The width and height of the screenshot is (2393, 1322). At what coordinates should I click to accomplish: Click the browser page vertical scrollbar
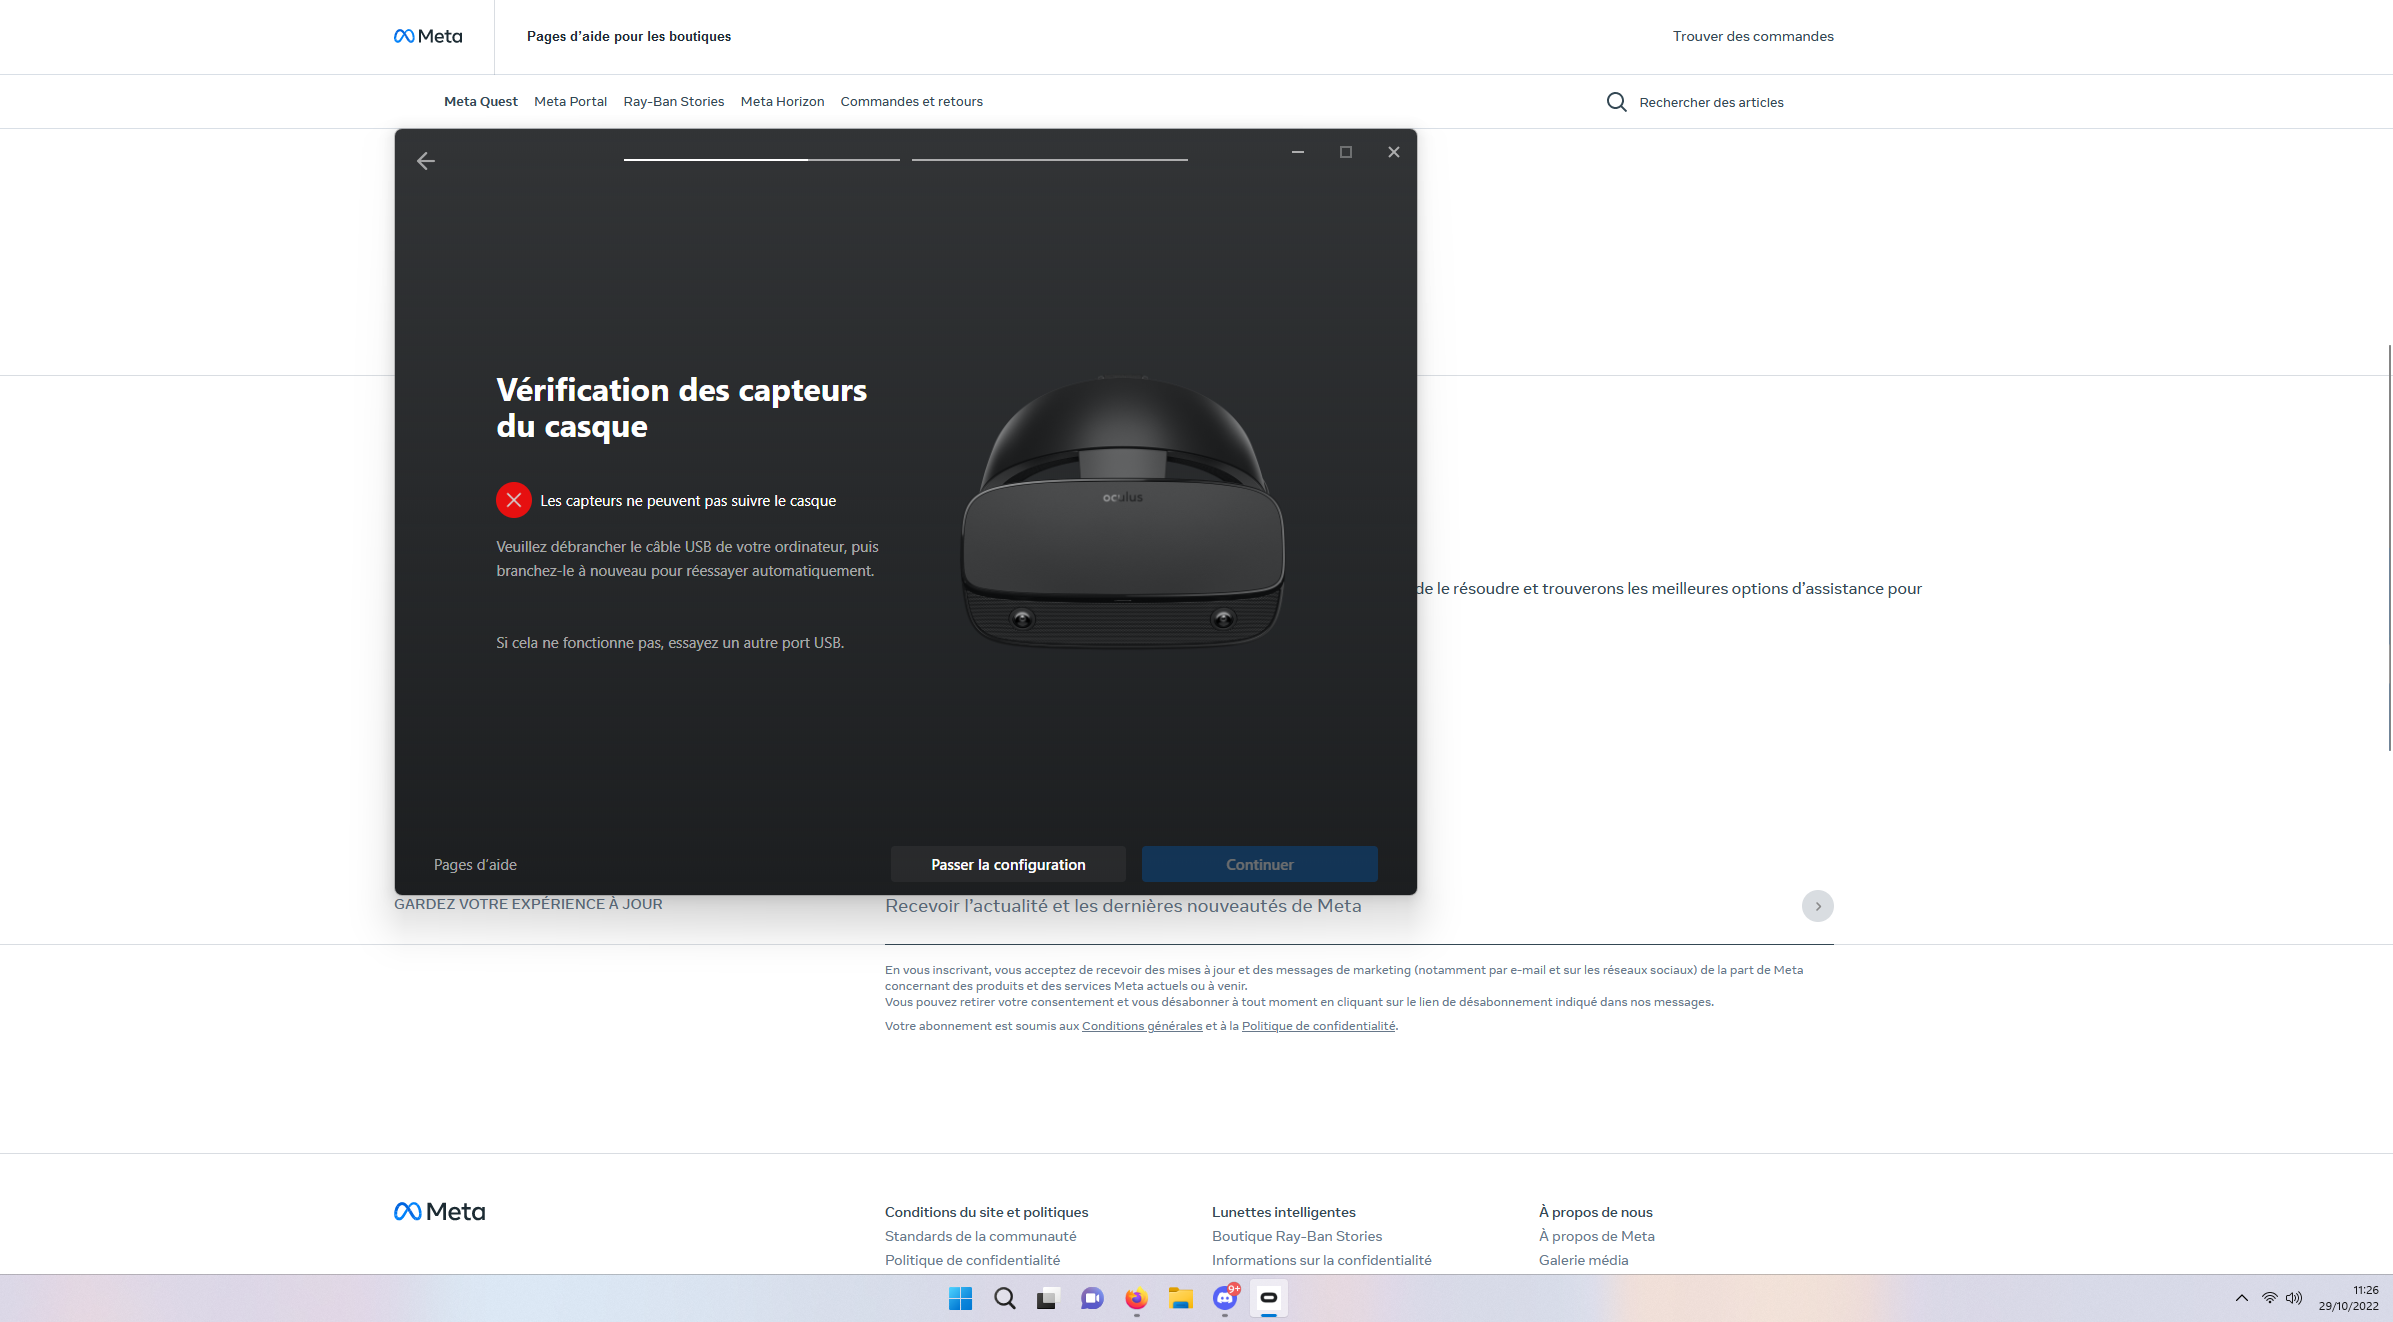pyautogui.click(x=2389, y=547)
